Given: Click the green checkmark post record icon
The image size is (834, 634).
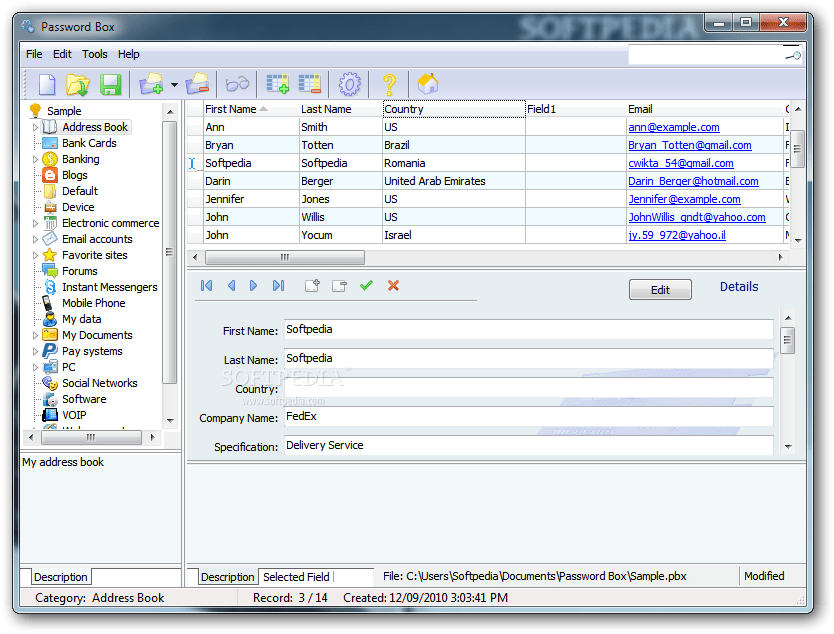Looking at the screenshot, I should [x=366, y=286].
